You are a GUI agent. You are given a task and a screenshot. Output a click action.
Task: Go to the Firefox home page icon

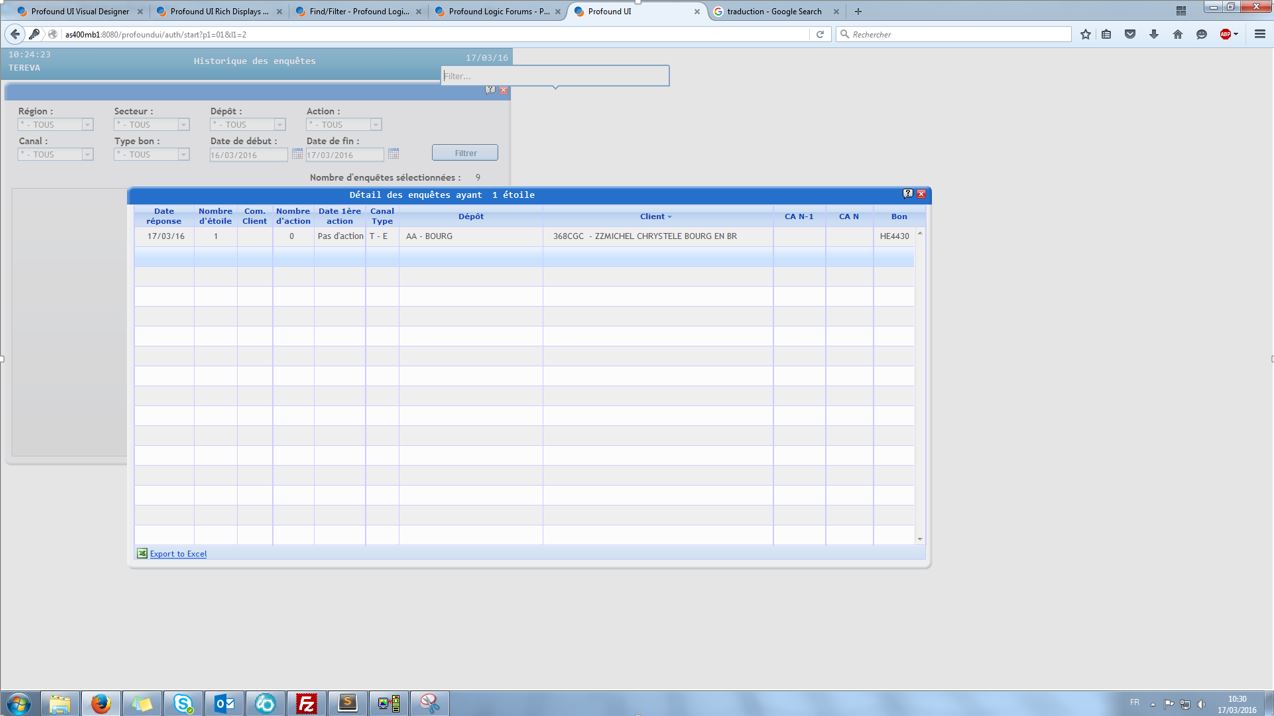click(1178, 34)
